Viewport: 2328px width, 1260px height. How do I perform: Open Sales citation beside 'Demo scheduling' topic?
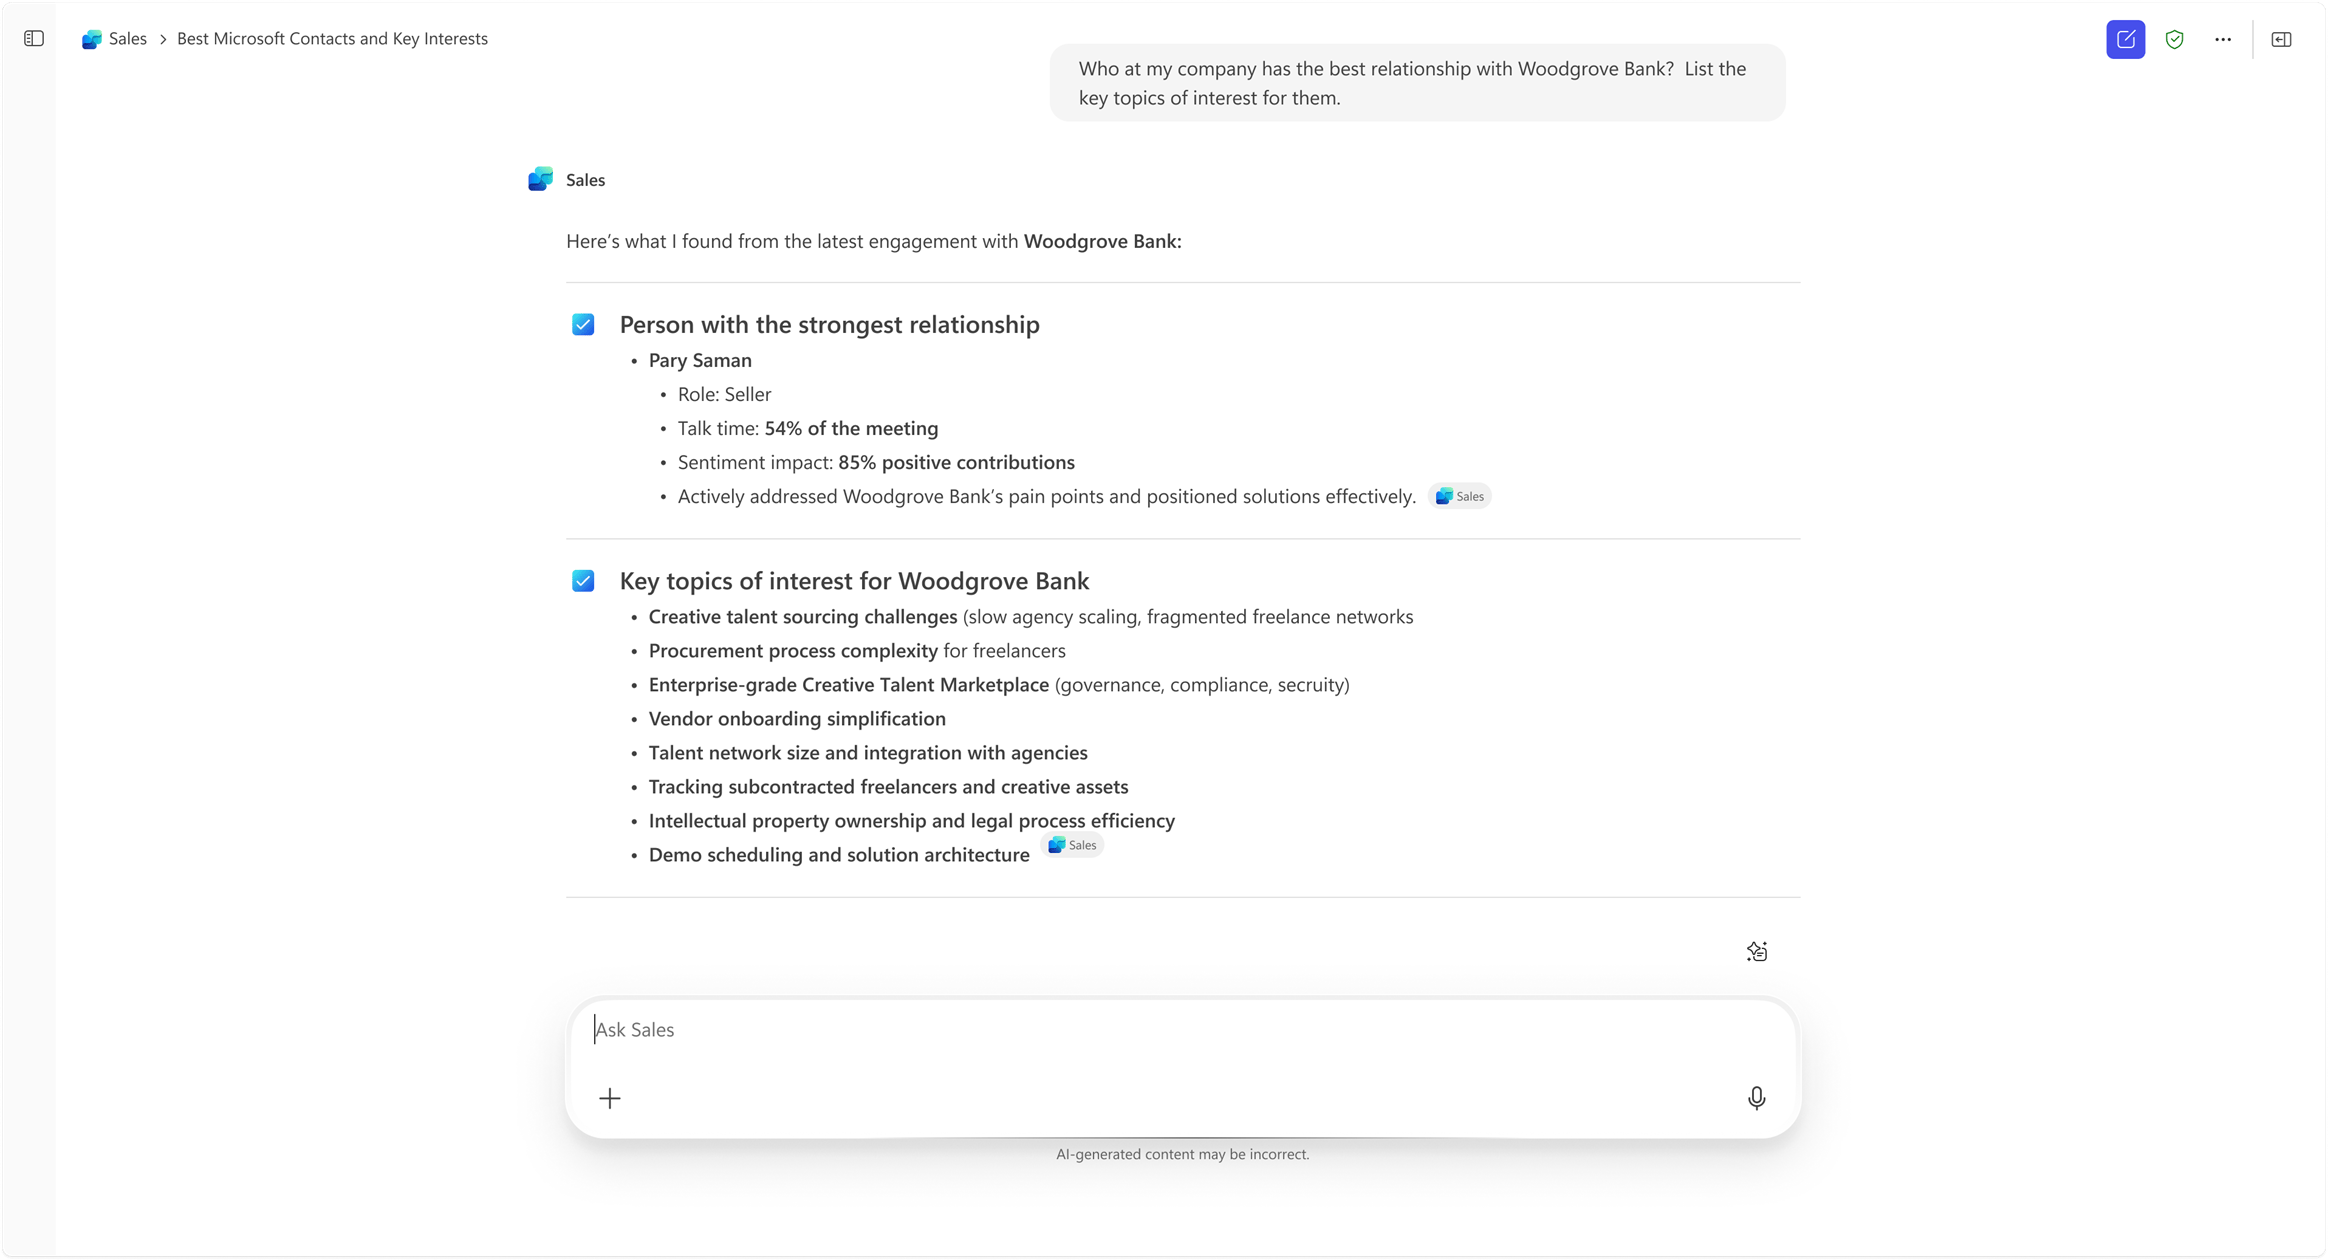pos(1072,845)
